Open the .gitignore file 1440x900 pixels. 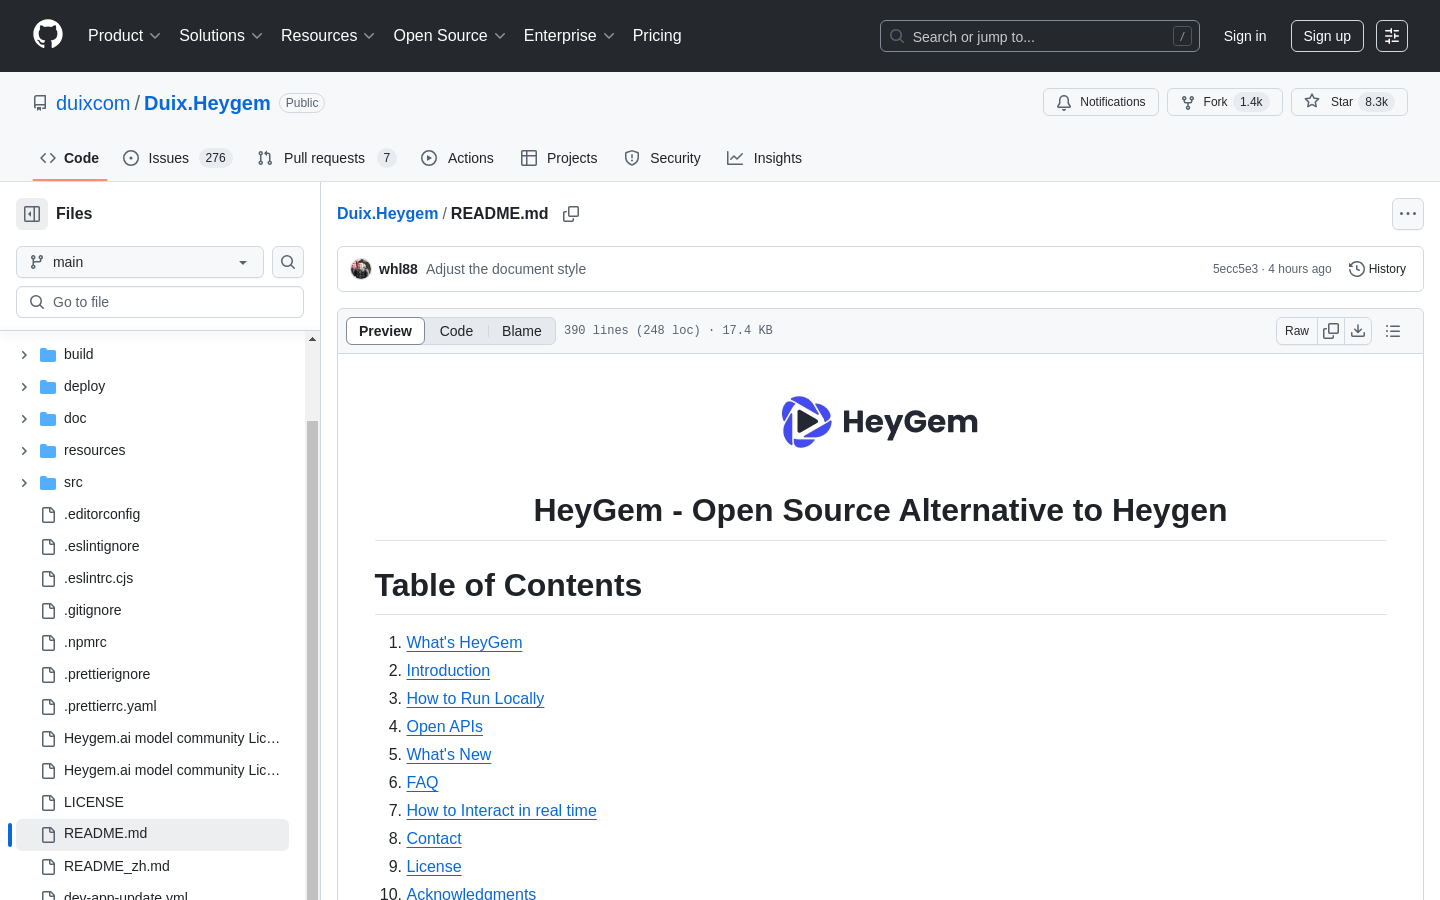click(x=92, y=610)
